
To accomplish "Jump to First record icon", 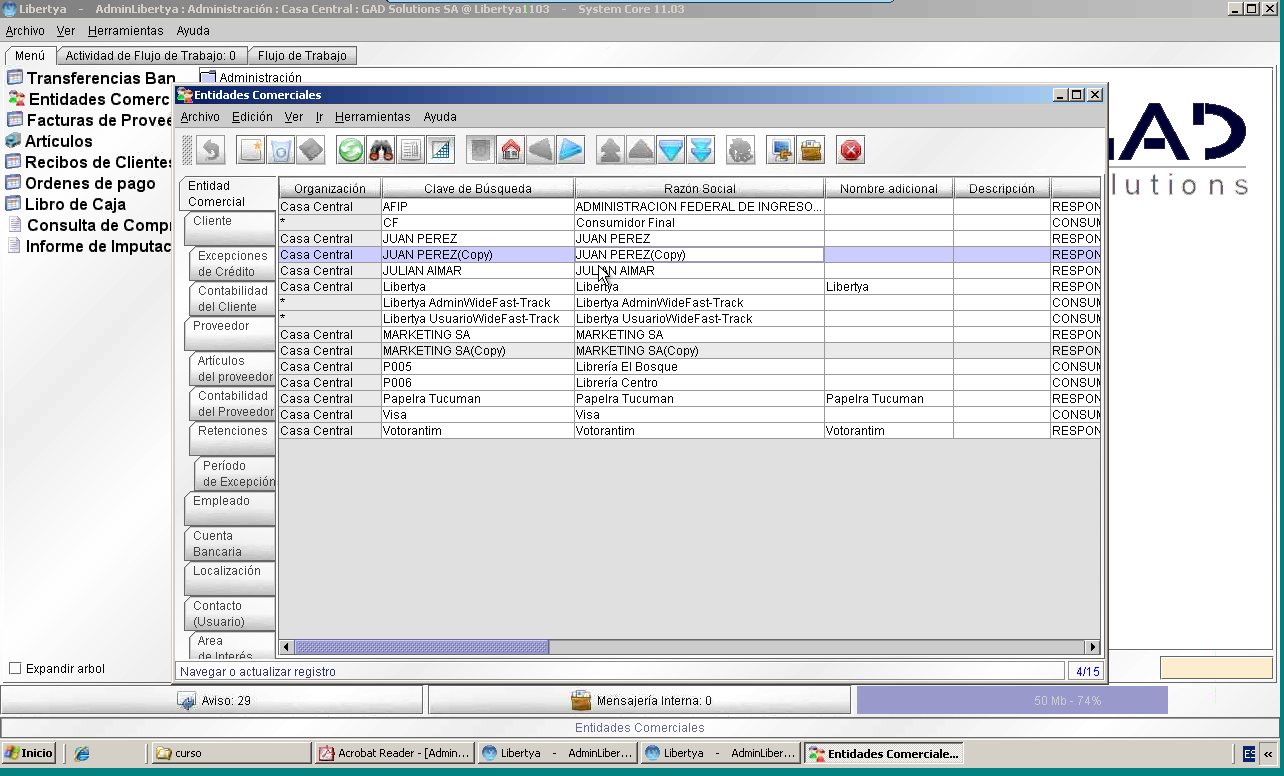I will 611,150.
